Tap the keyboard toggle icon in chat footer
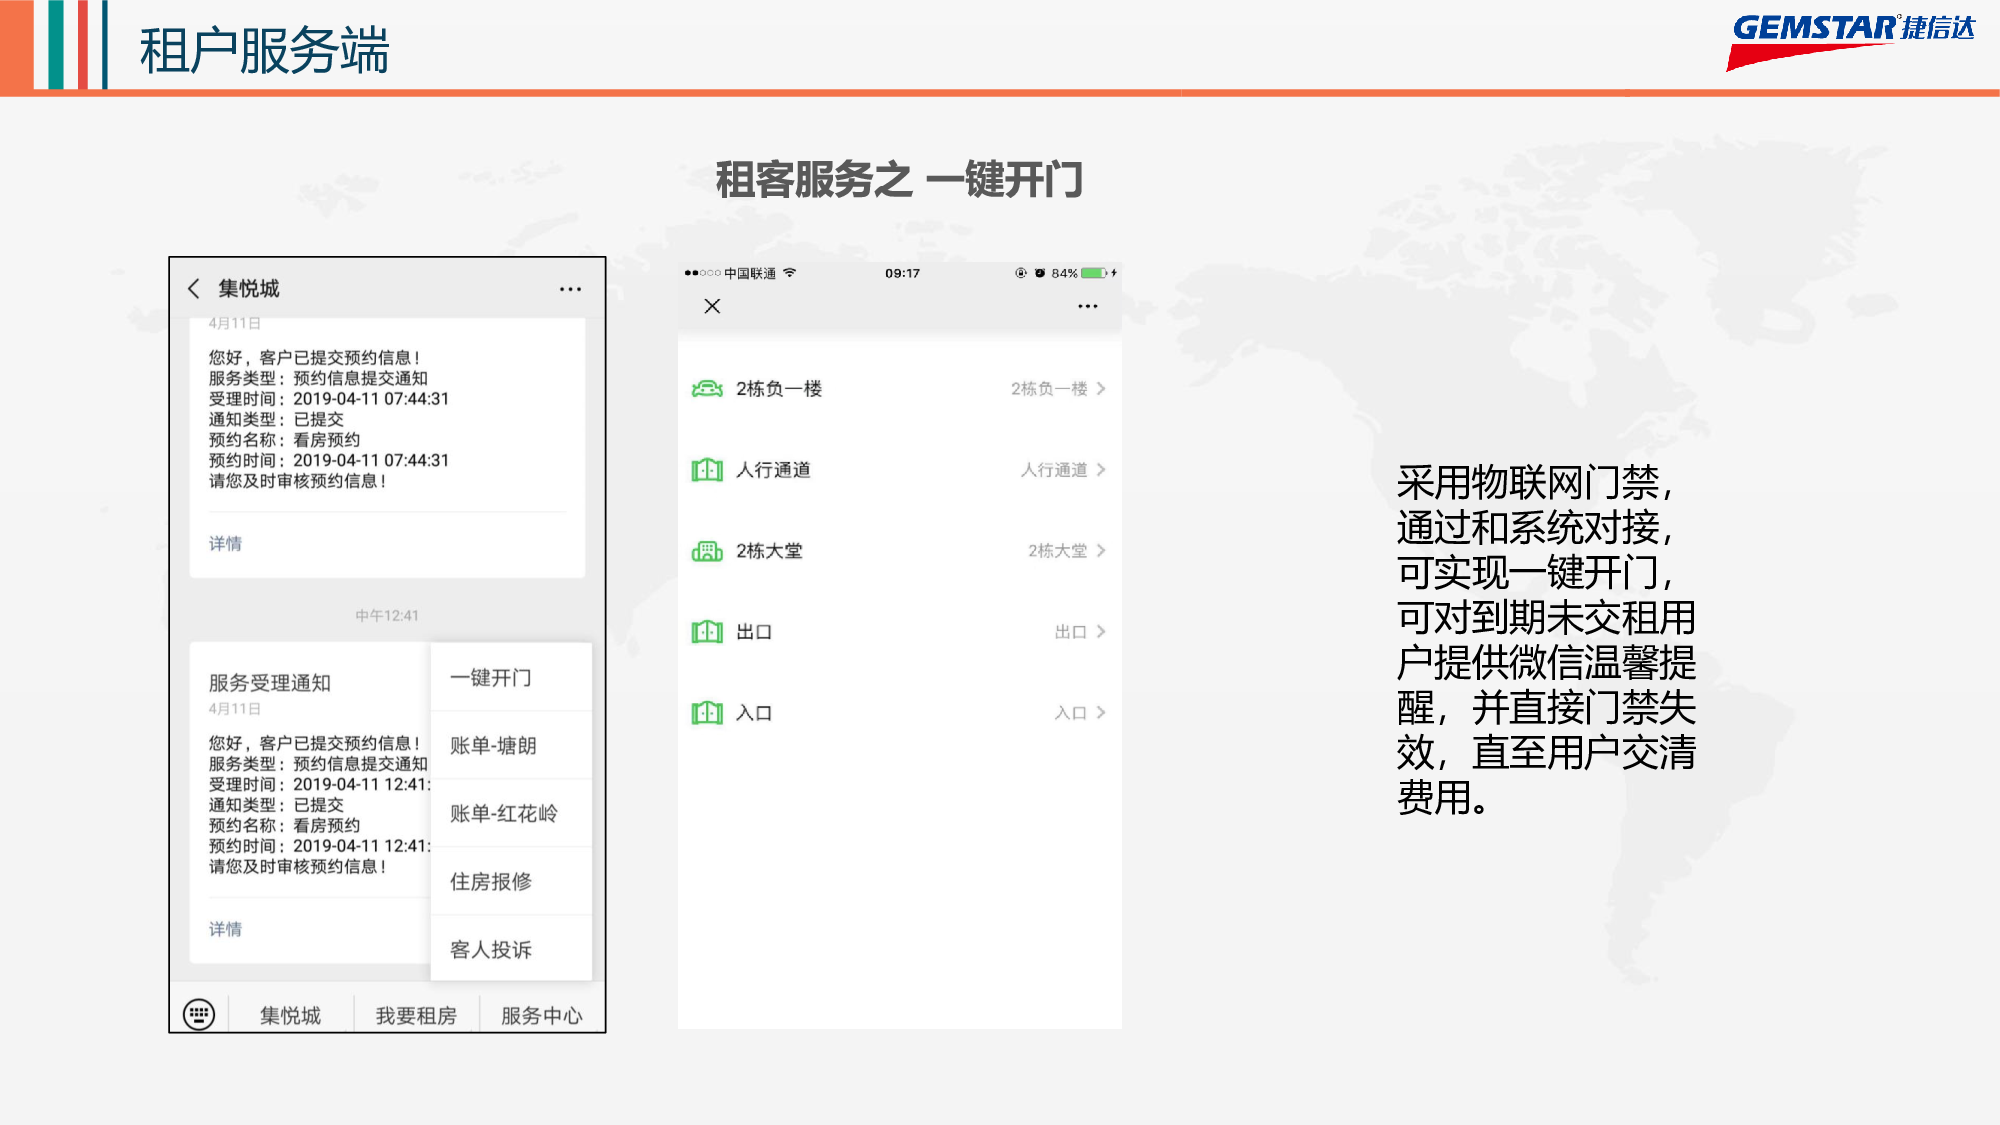Image resolution: width=2000 pixels, height=1125 pixels. pos(199,1014)
